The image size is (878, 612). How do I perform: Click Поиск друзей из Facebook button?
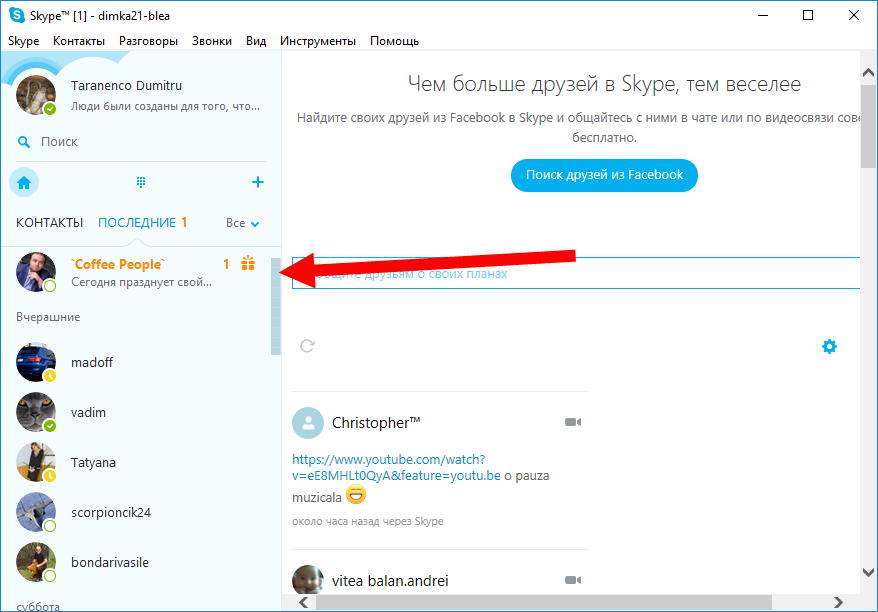click(x=604, y=175)
